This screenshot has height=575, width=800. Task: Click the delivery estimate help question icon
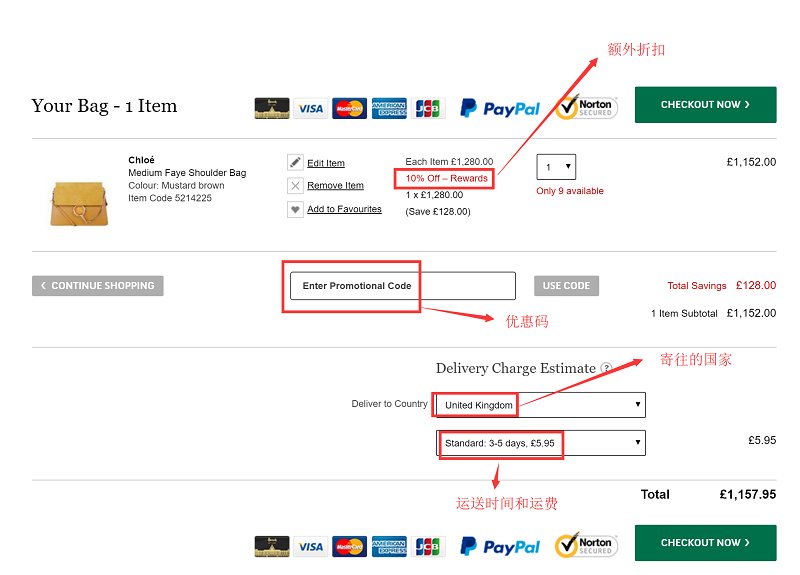tap(606, 368)
